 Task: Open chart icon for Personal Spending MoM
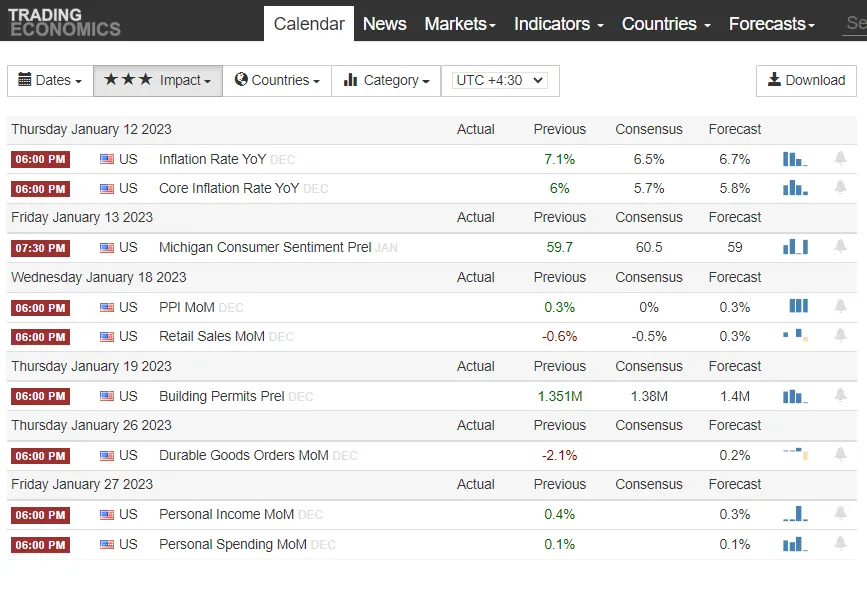pos(795,544)
